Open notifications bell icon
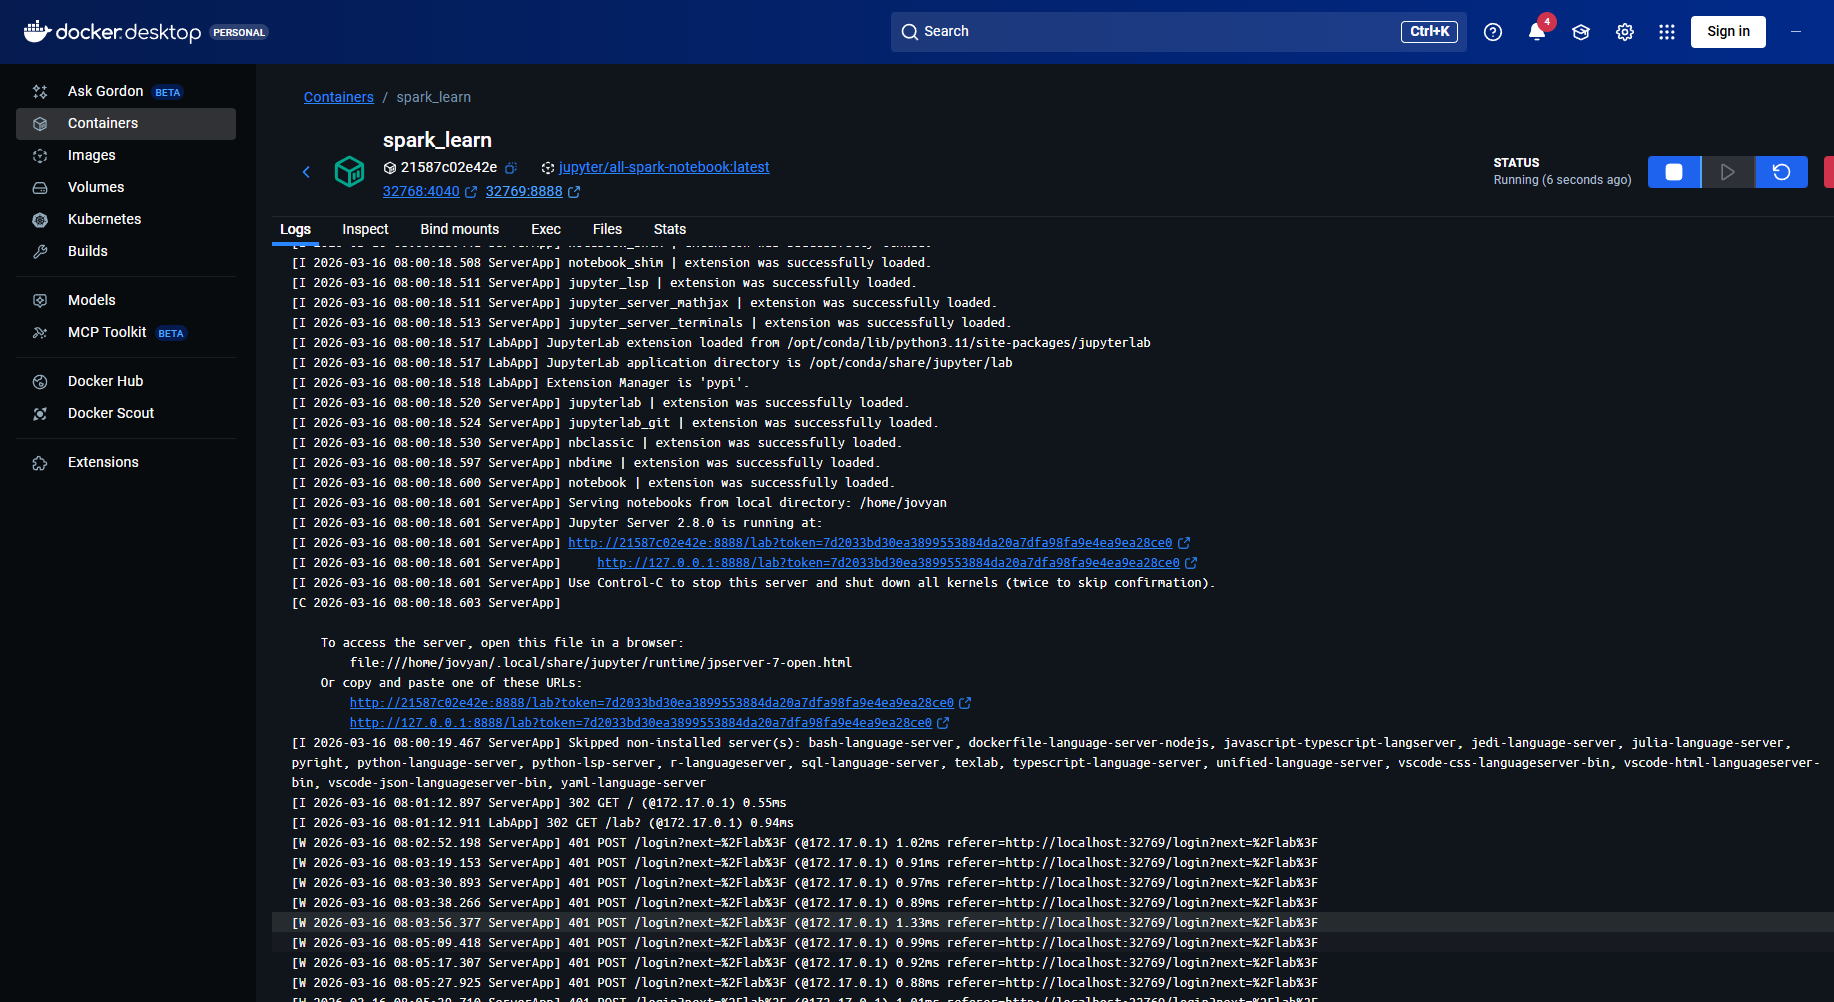The height and width of the screenshot is (1002, 1834). pos(1537,32)
